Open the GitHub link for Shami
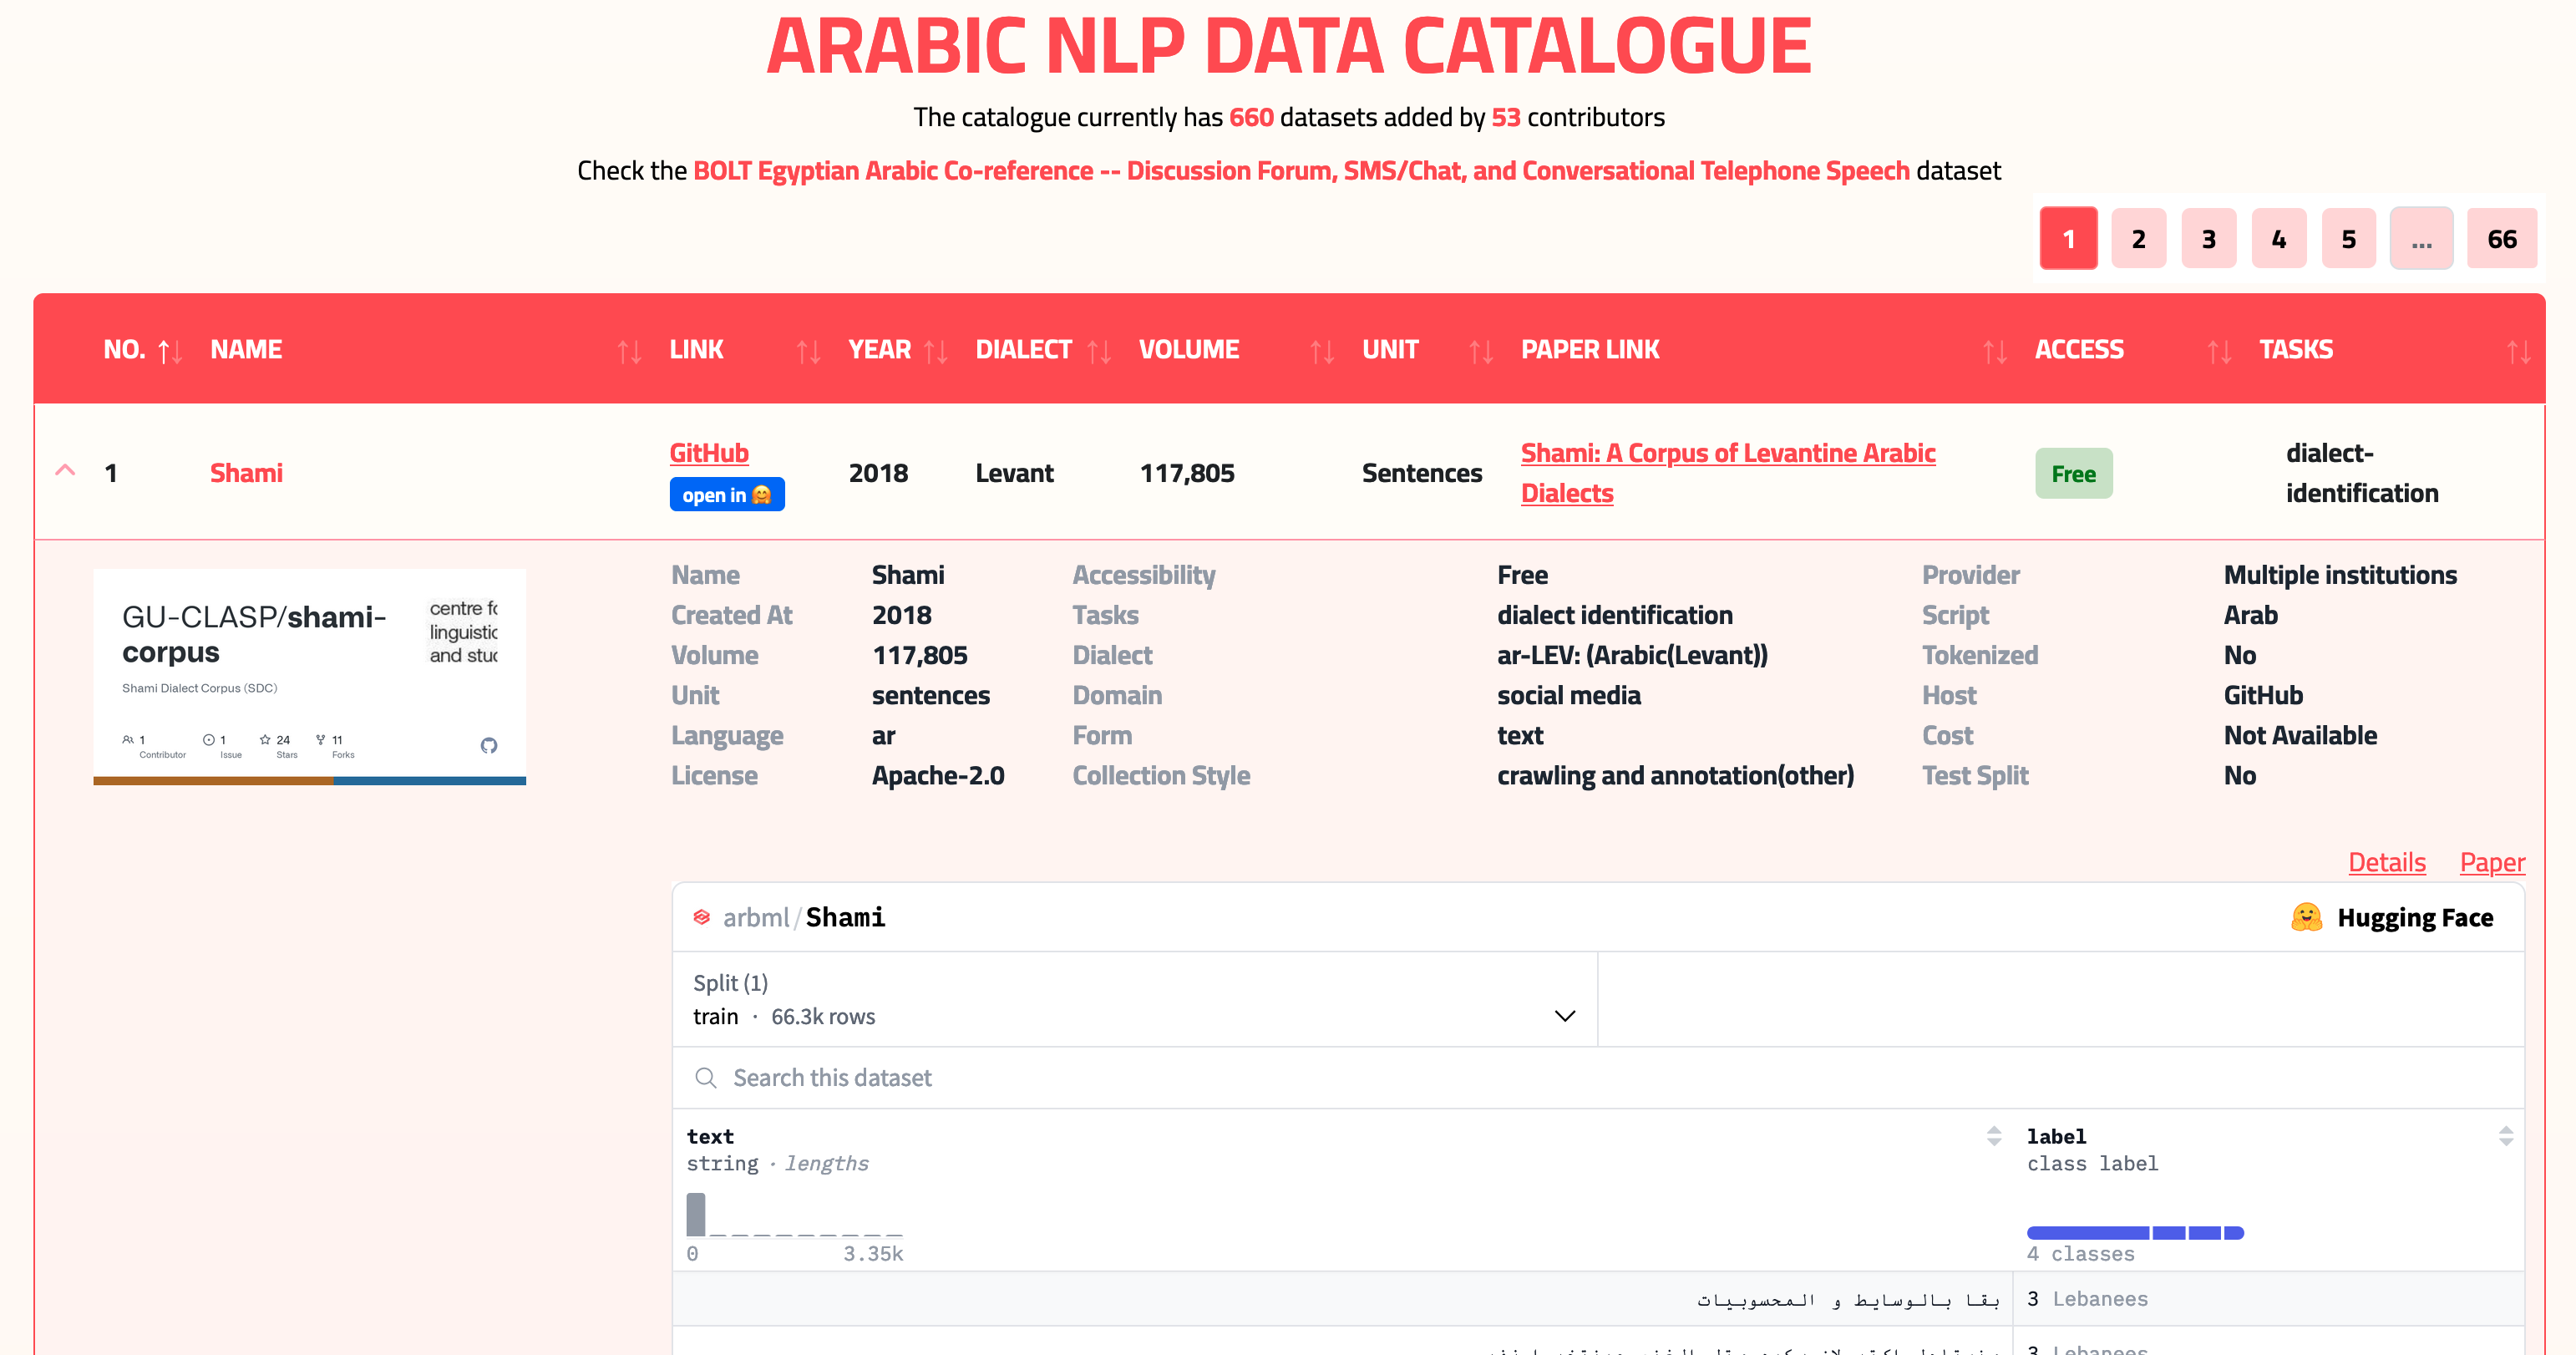2576x1355 pixels. tap(708, 453)
